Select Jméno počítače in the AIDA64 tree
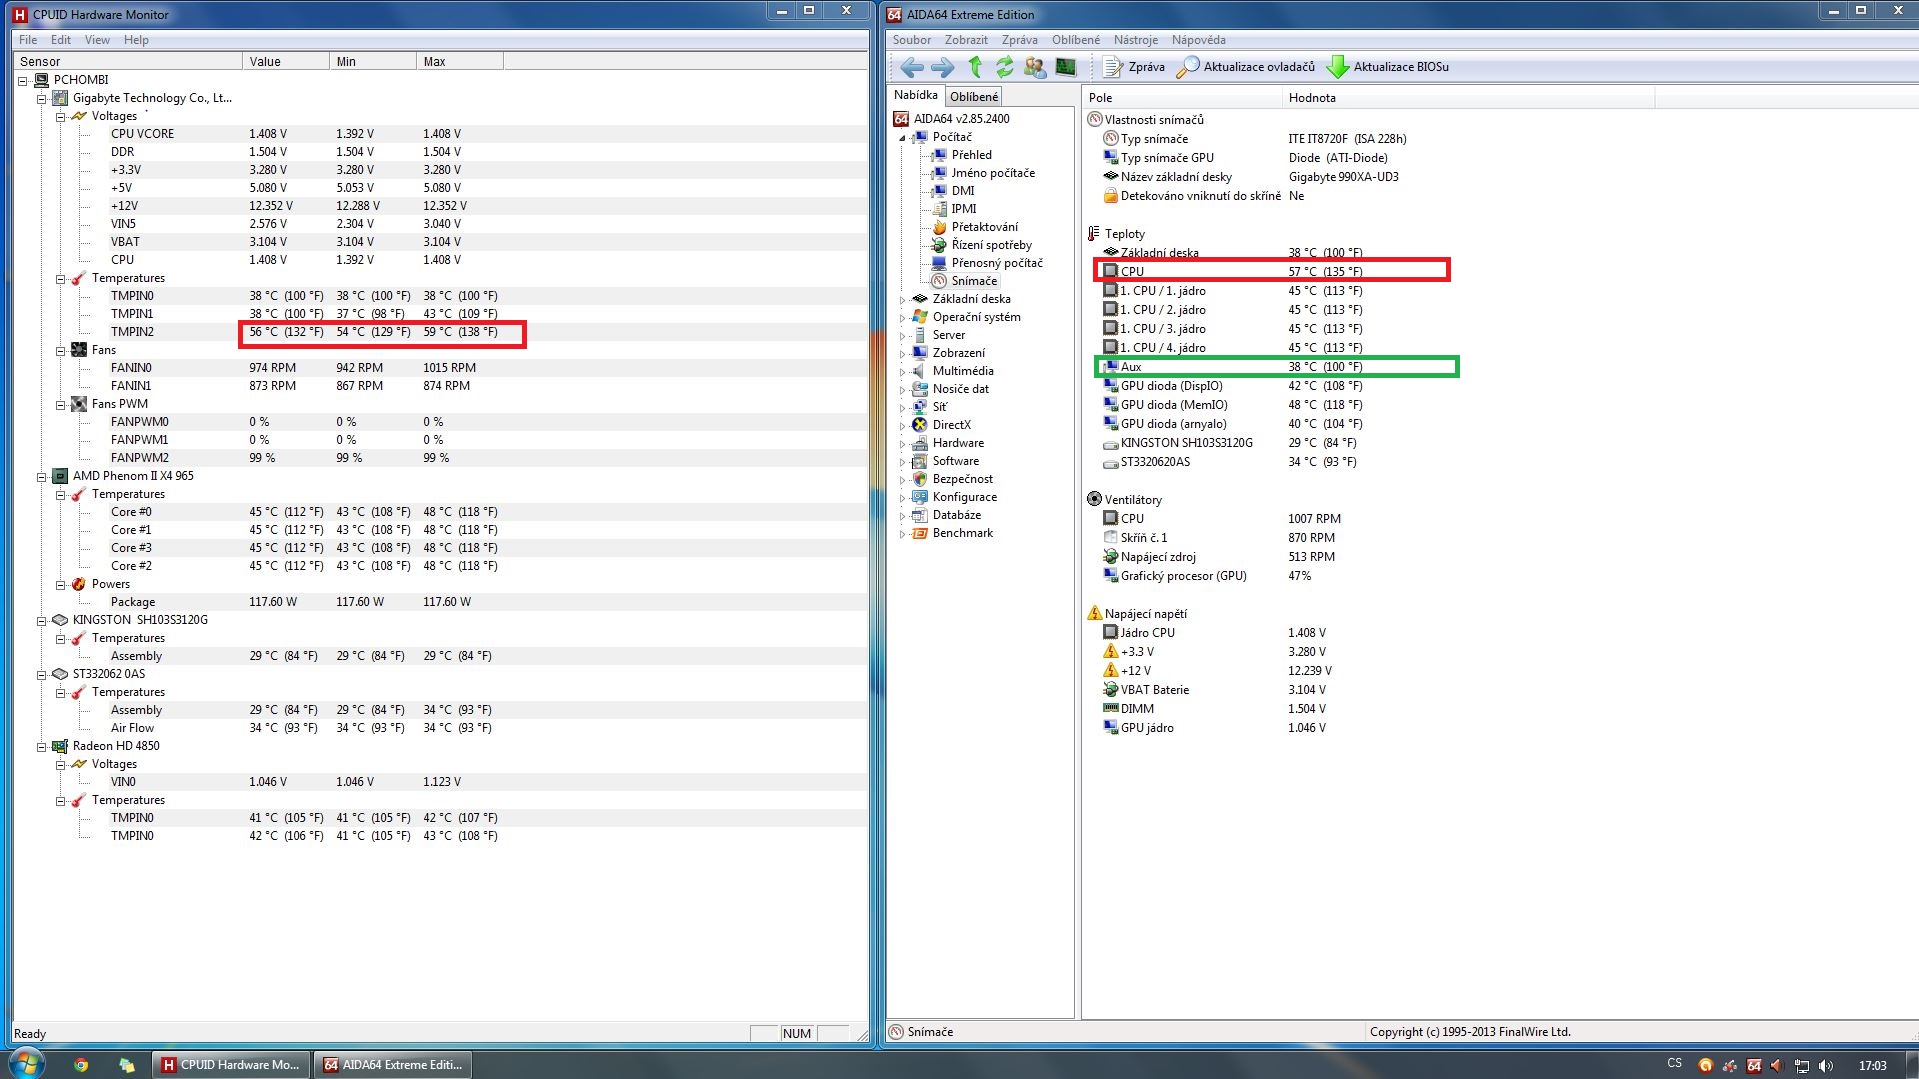Image resolution: width=1919 pixels, height=1079 pixels. tap(993, 173)
